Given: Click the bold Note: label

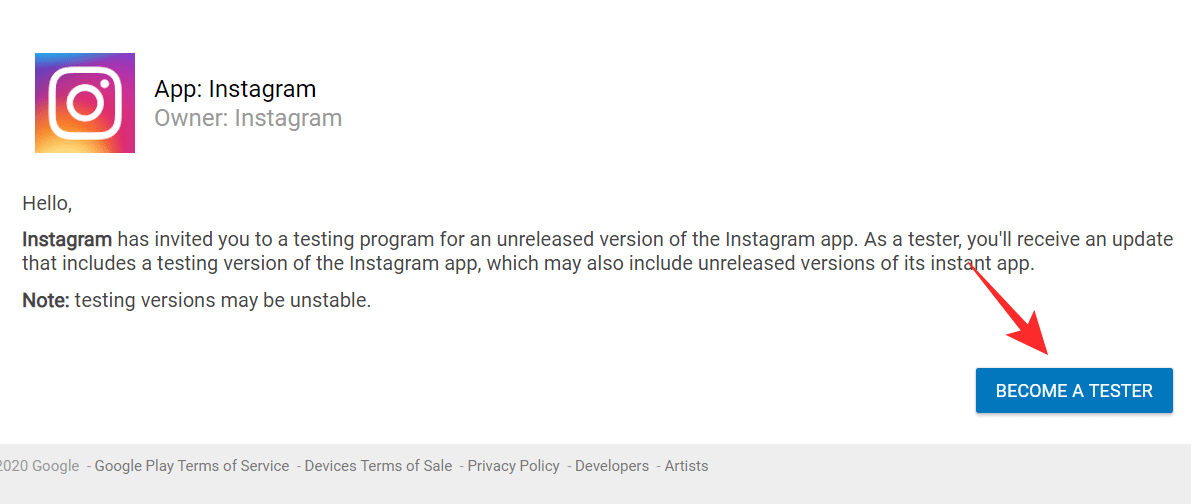Looking at the screenshot, I should click(46, 300).
